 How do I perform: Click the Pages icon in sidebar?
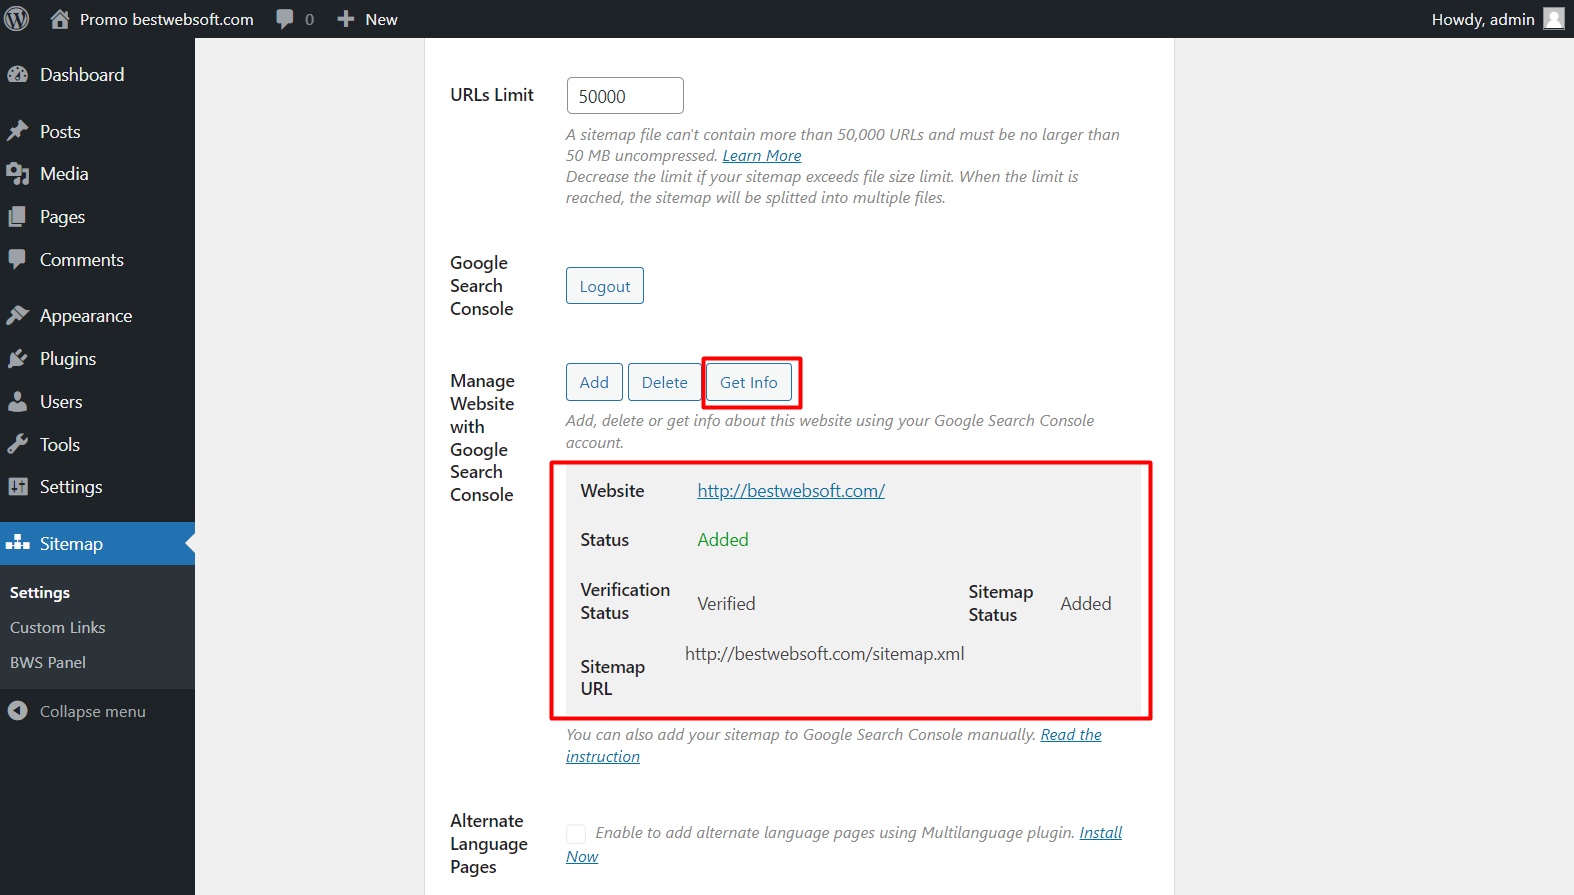click(x=18, y=217)
